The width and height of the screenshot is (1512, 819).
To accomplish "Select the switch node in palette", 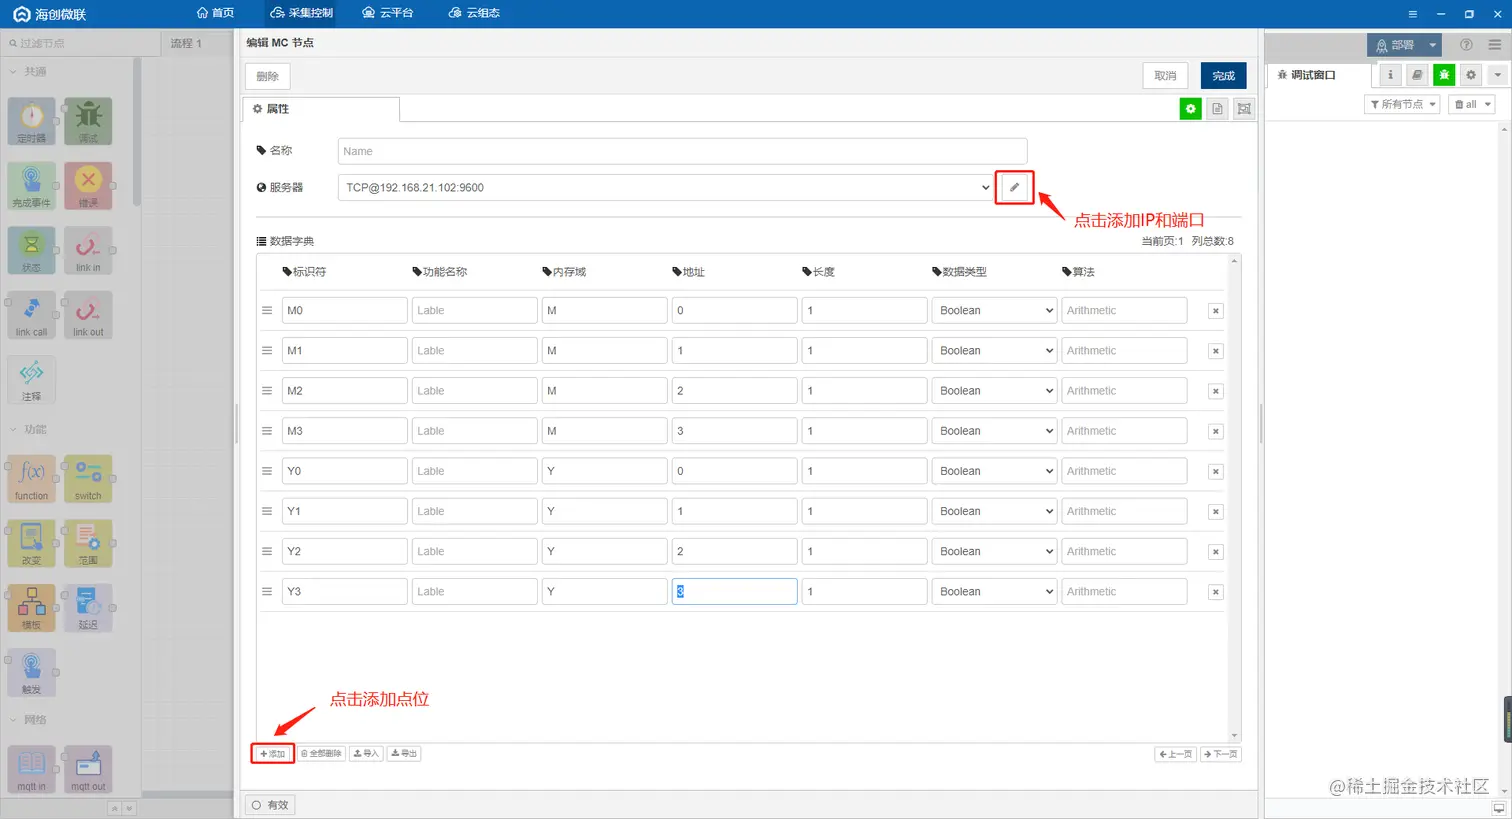I will pos(88,479).
